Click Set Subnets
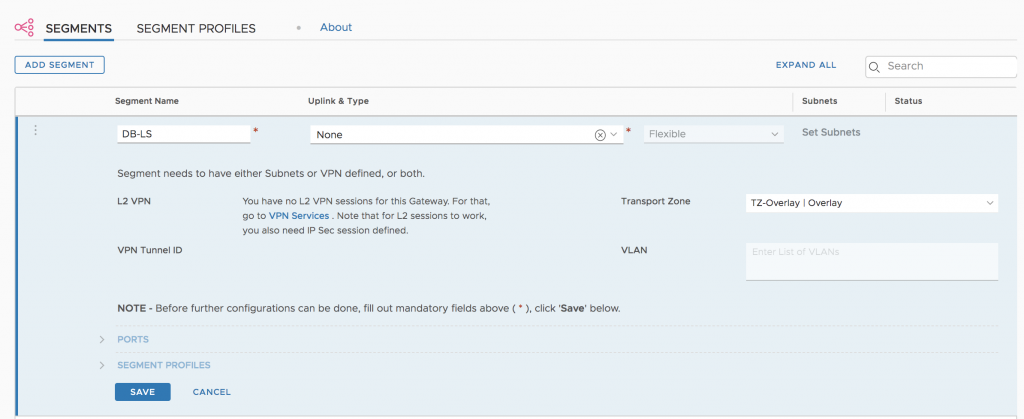This screenshot has width=1024, height=419. point(831,132)
